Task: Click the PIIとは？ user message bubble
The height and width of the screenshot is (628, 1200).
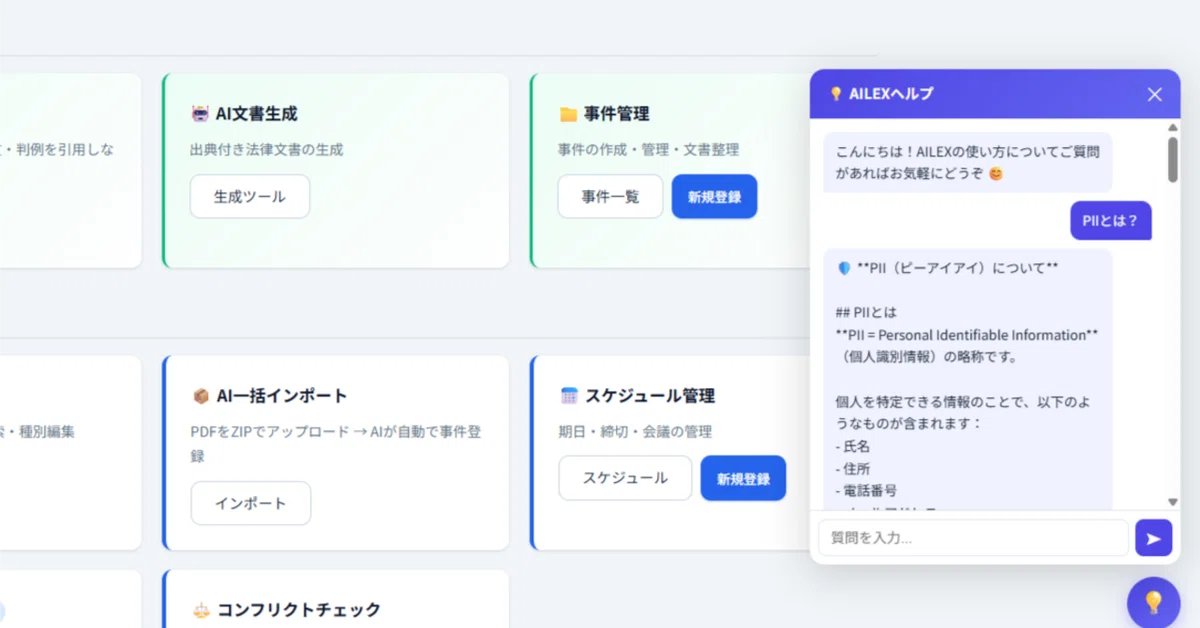Action: click(x=1111, y=221)
